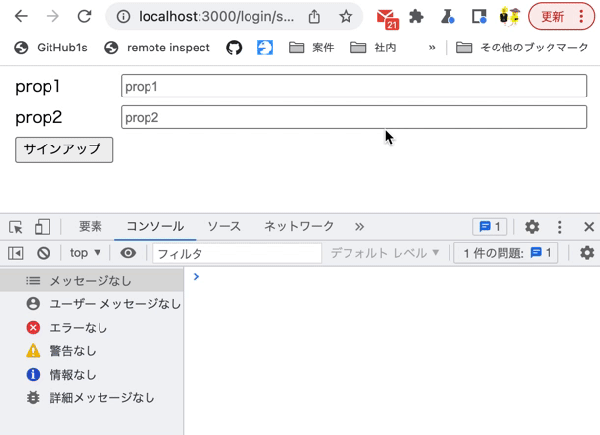Go back using the browser back arrow
Viewport: 600px width, 435px height.
(21, 16)
